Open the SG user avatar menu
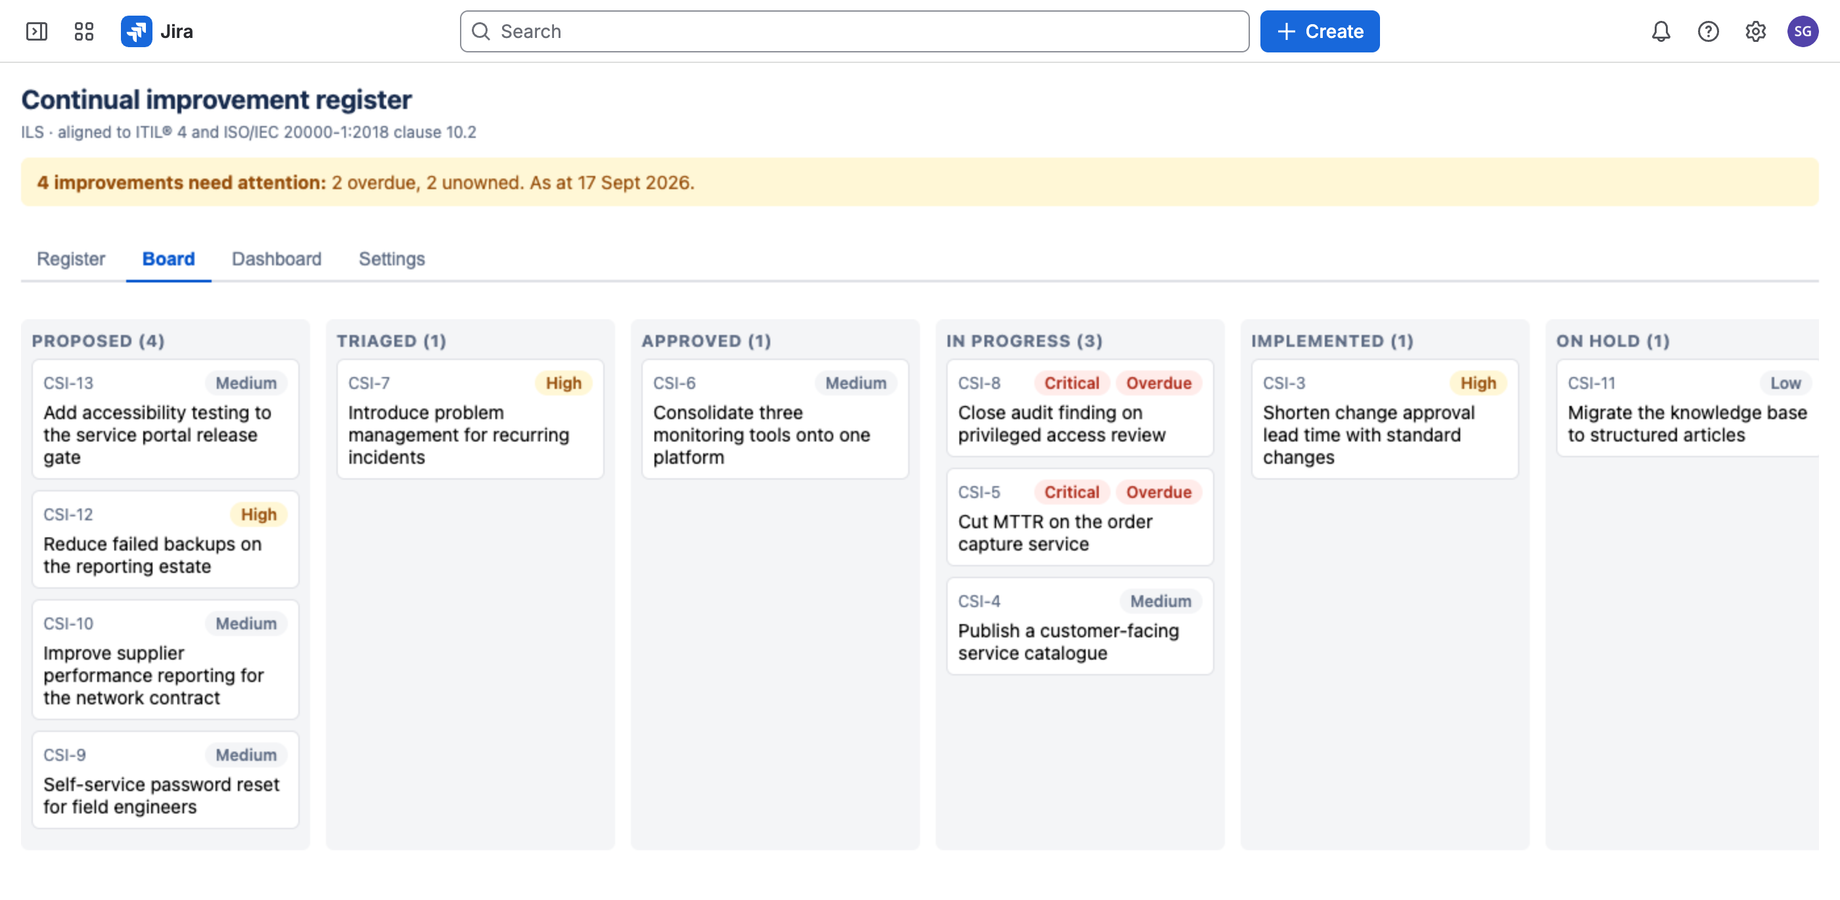The image size is (1840, 900). tap(1803, 31)
